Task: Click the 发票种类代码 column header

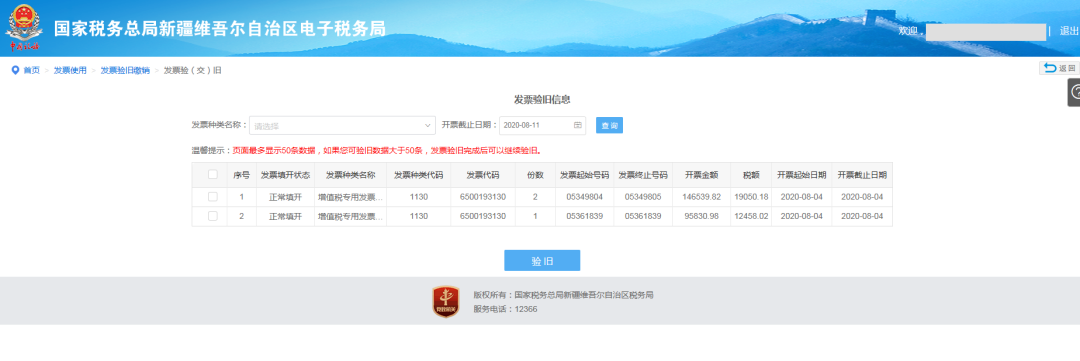Action: tap(418, 175)
